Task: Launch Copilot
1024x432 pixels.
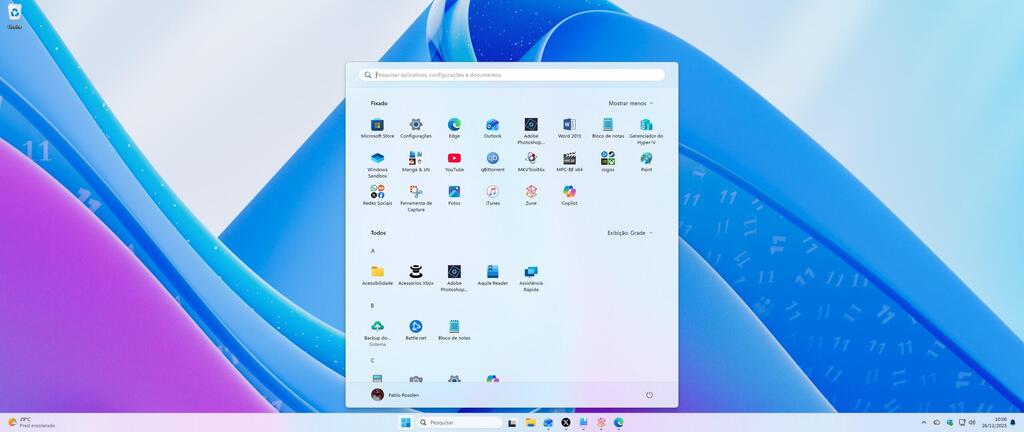Action: tap(569, 196)
